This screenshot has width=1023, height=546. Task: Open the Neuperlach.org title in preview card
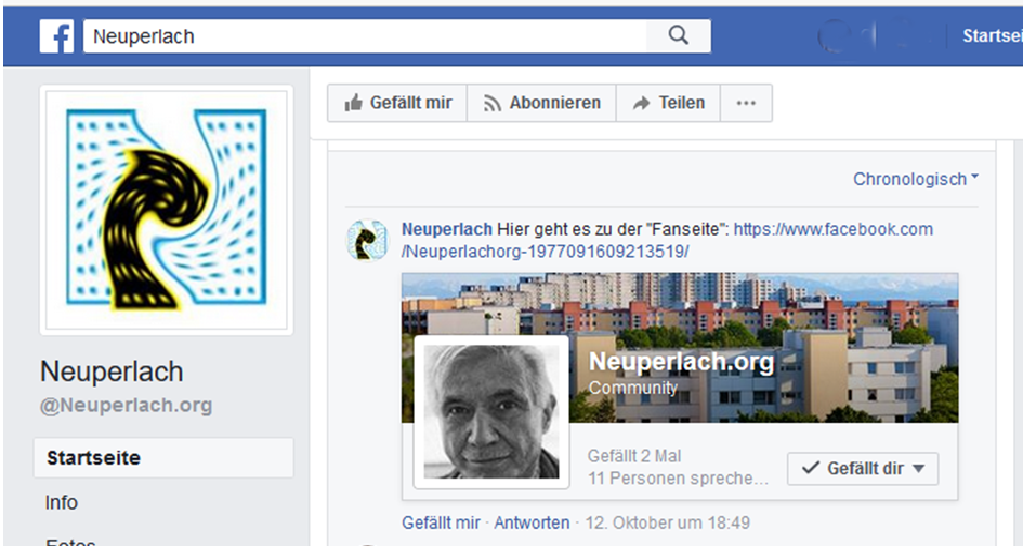[x=681, y=362]
